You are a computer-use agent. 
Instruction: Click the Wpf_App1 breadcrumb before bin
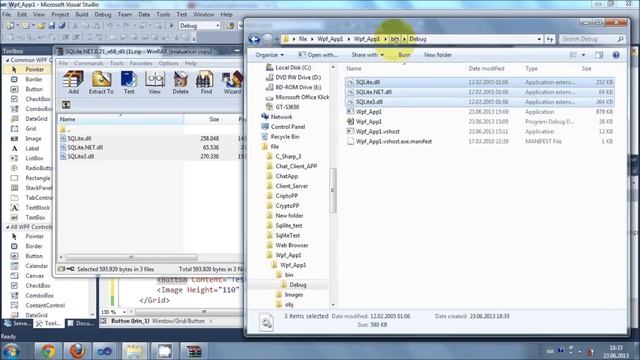[367, 39]
